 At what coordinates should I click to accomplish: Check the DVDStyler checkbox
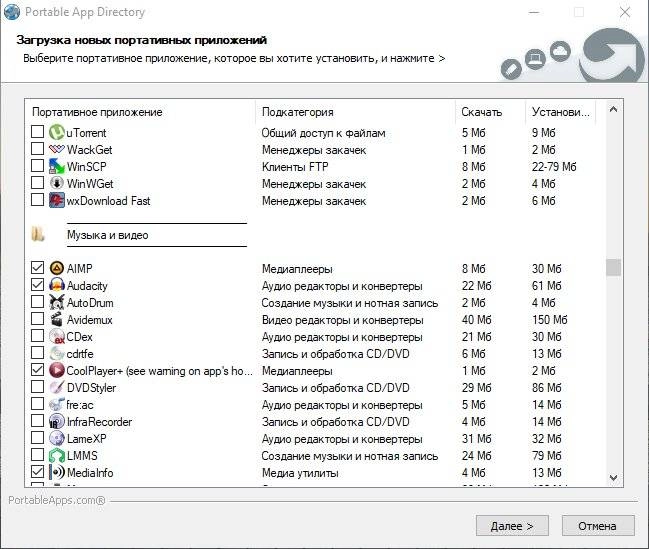tap(37, 386)
